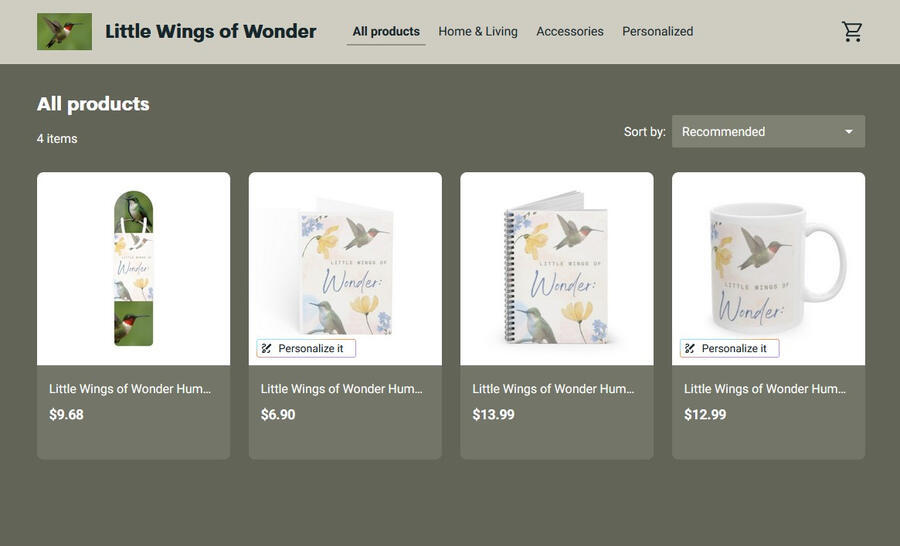Select the All products tab
Image resolution: width=900 pixels, height=546 pixels.
(386, 32)
